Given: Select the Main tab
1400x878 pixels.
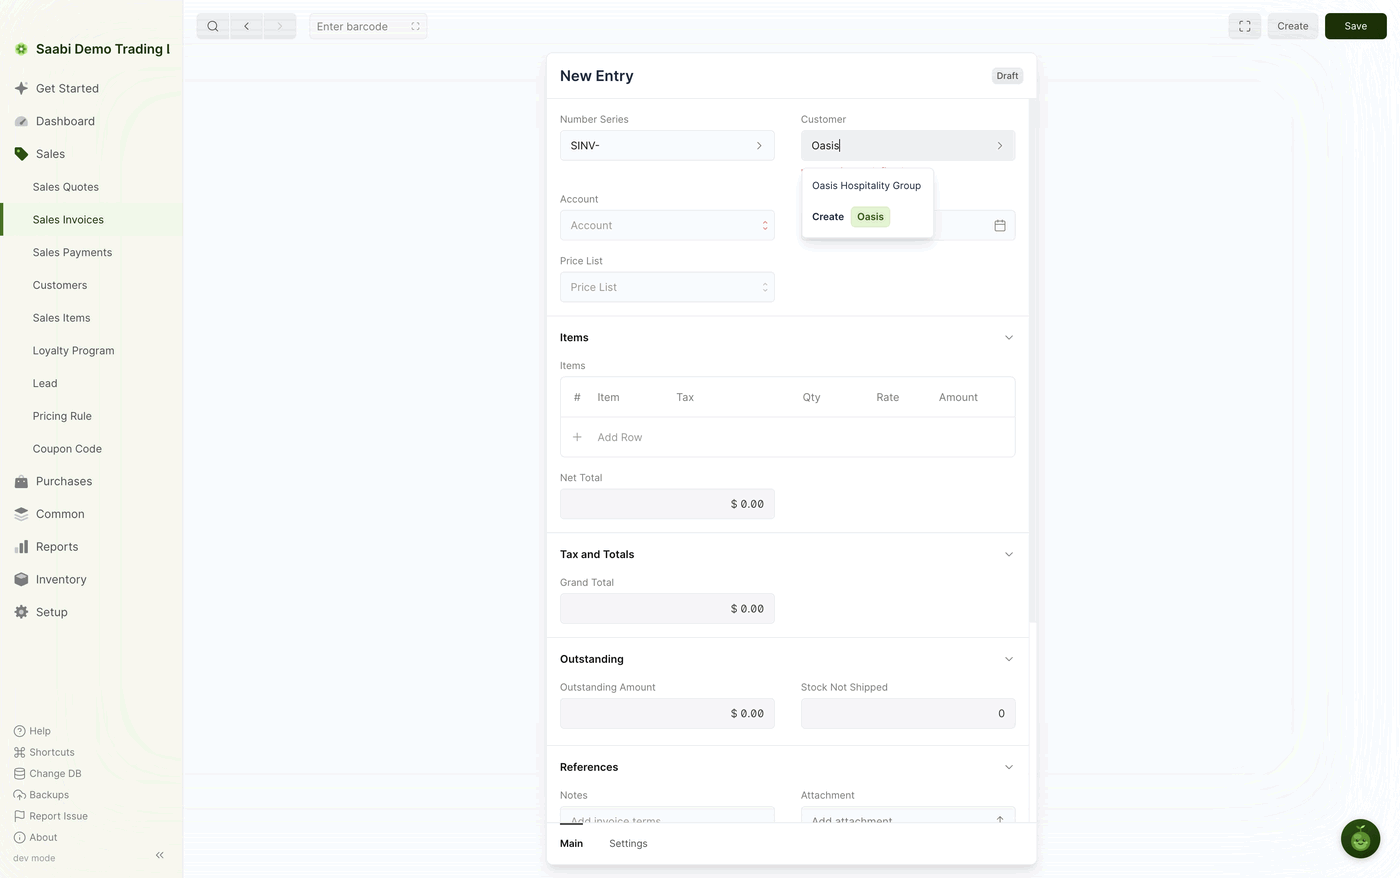Looking at the screenshot, I should 571,844.
